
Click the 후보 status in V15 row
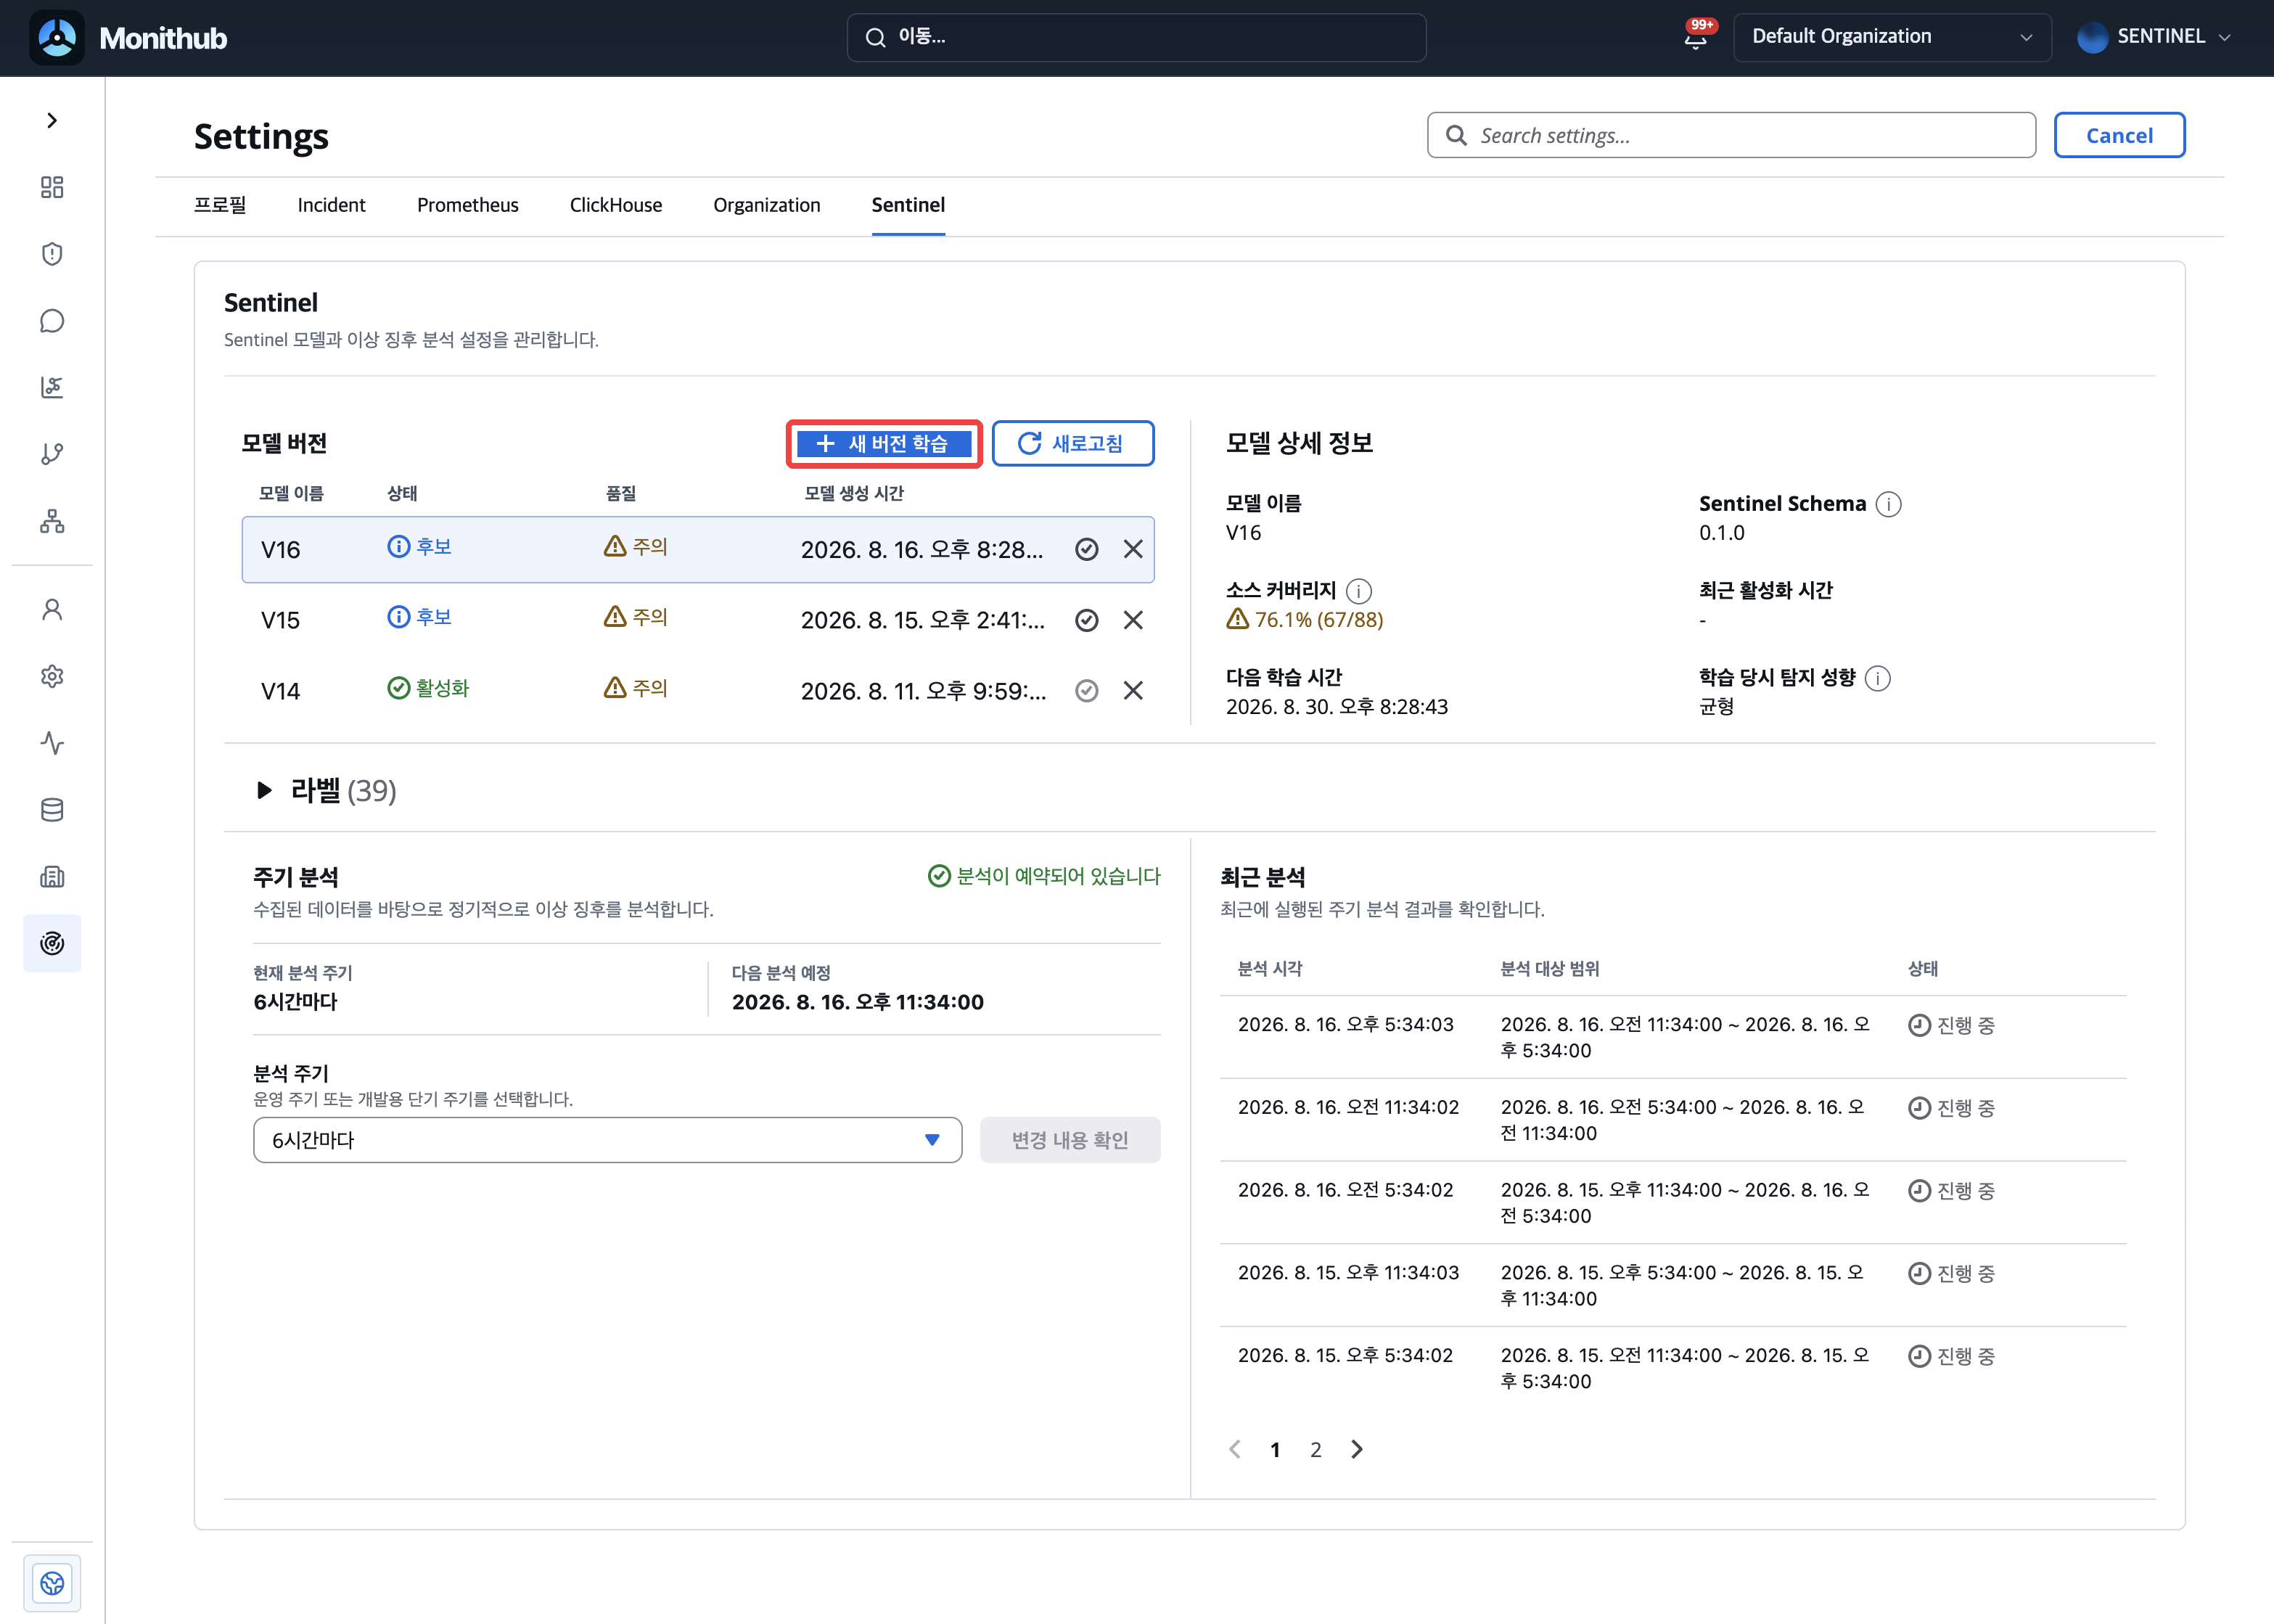pos(420,617)
